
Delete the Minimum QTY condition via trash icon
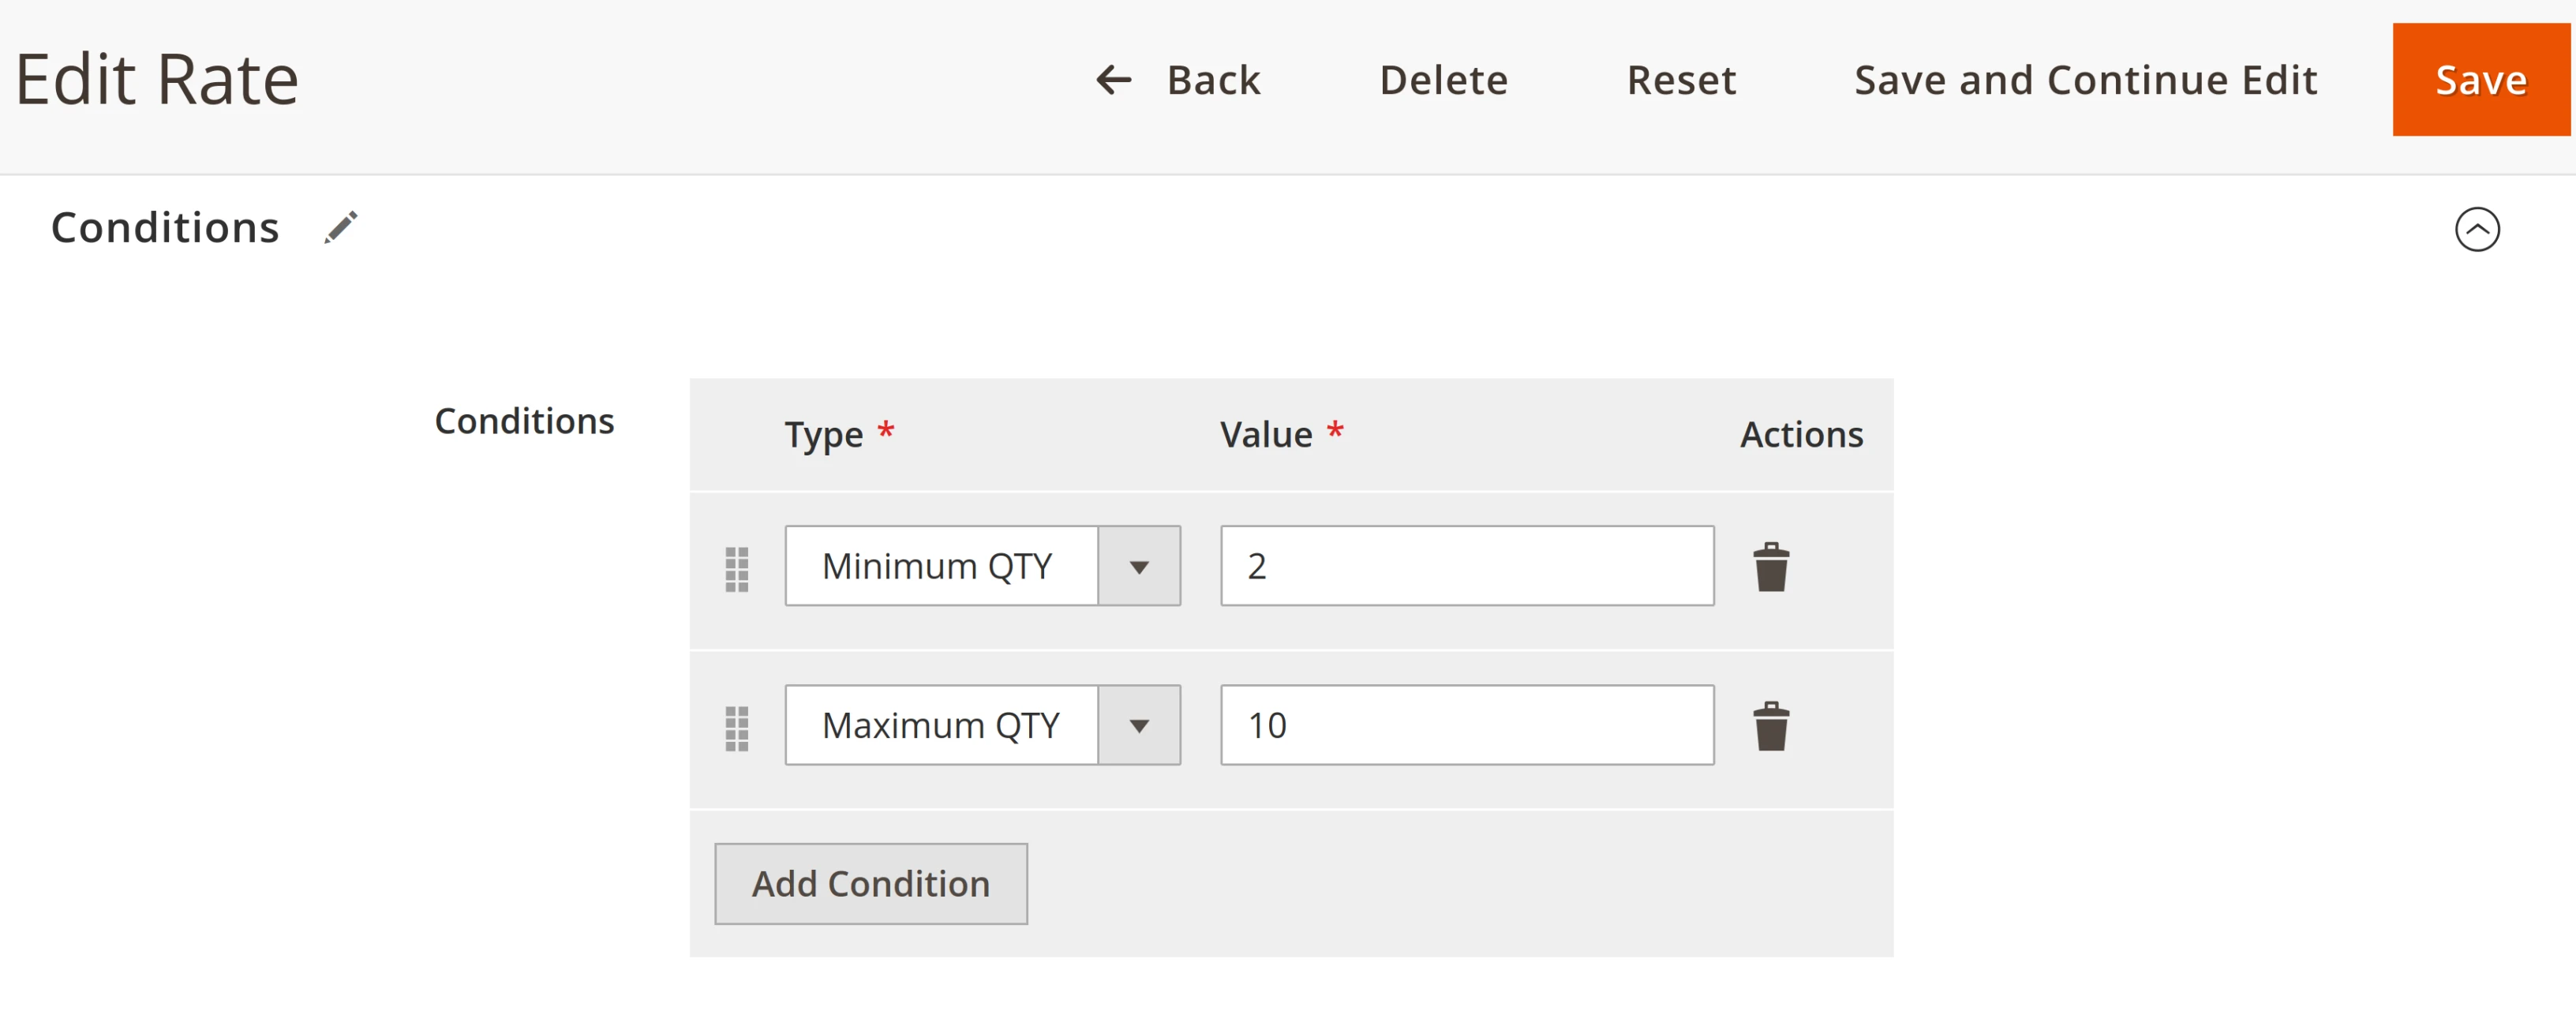click(x=1771, y=567)
